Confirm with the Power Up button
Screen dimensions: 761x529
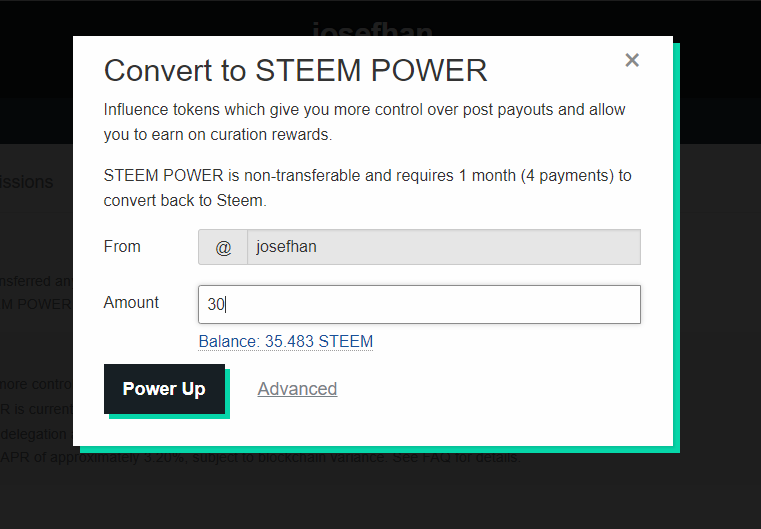pos(165,389)
